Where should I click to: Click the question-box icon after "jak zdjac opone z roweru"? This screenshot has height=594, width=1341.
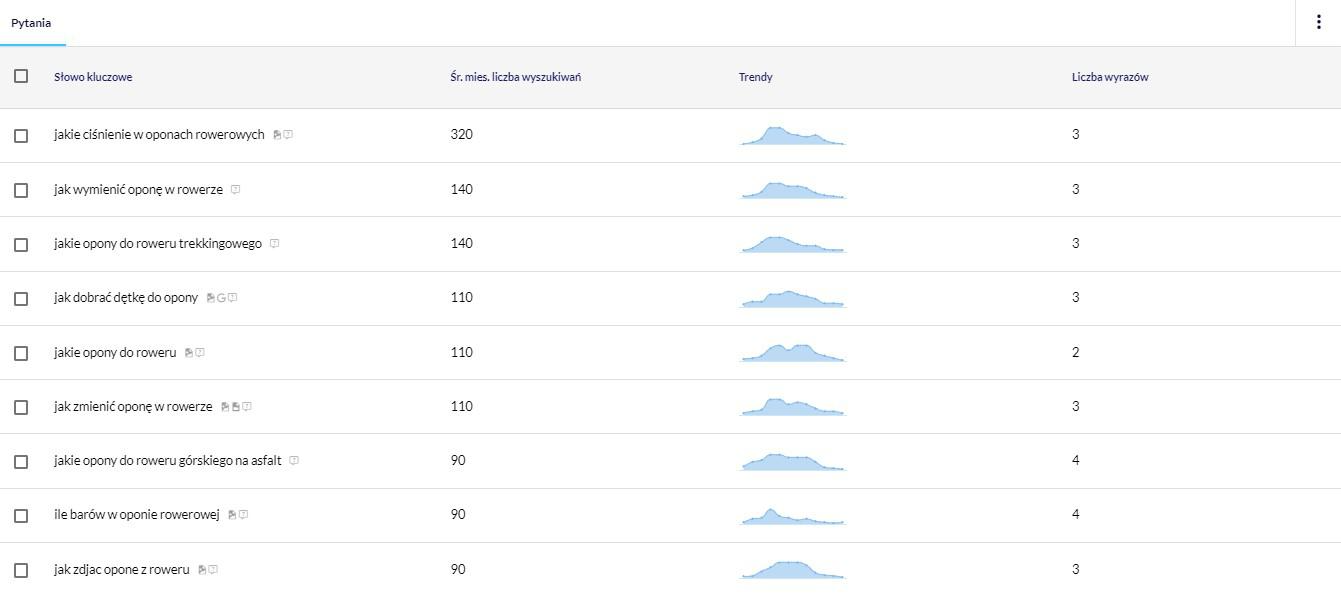click(x=213, y=570)
